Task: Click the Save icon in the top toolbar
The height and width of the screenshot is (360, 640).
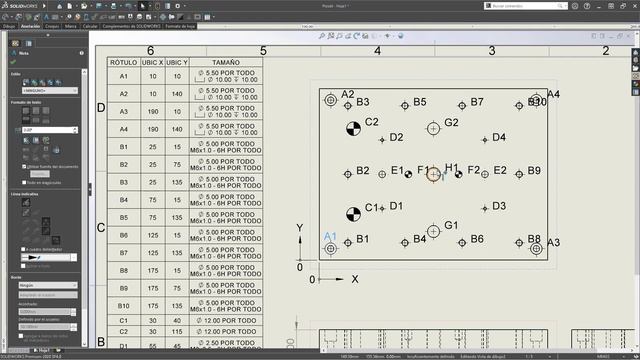Action: point(99,6)
